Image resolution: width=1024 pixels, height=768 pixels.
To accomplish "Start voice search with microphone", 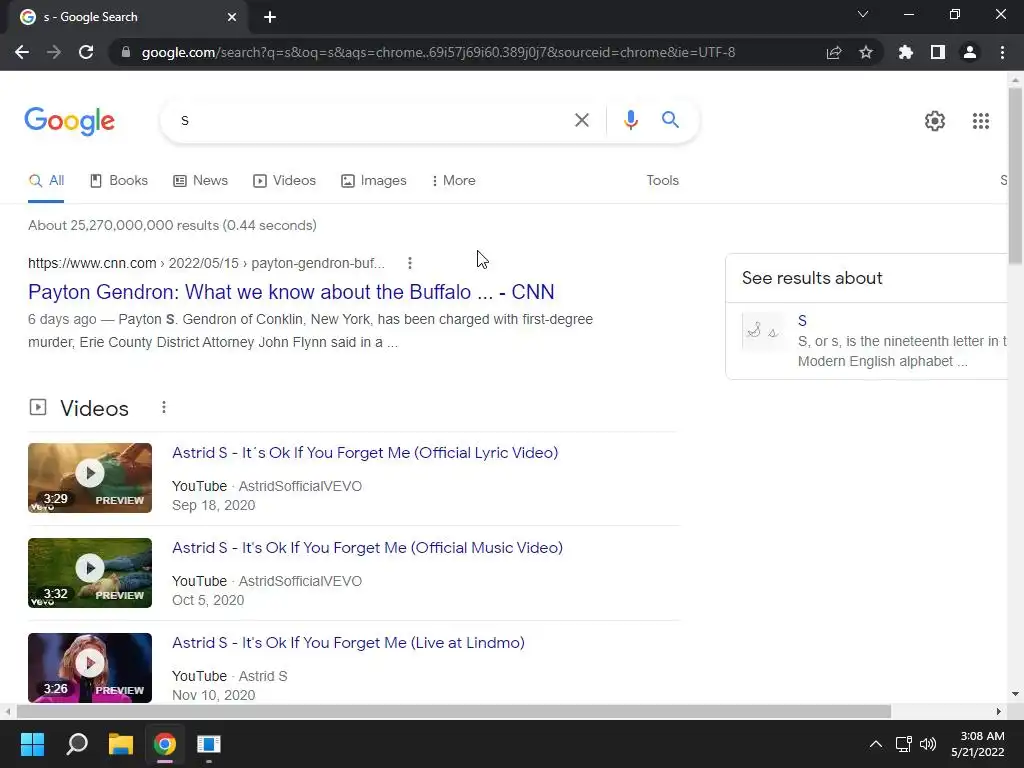I will click(630, 120).
